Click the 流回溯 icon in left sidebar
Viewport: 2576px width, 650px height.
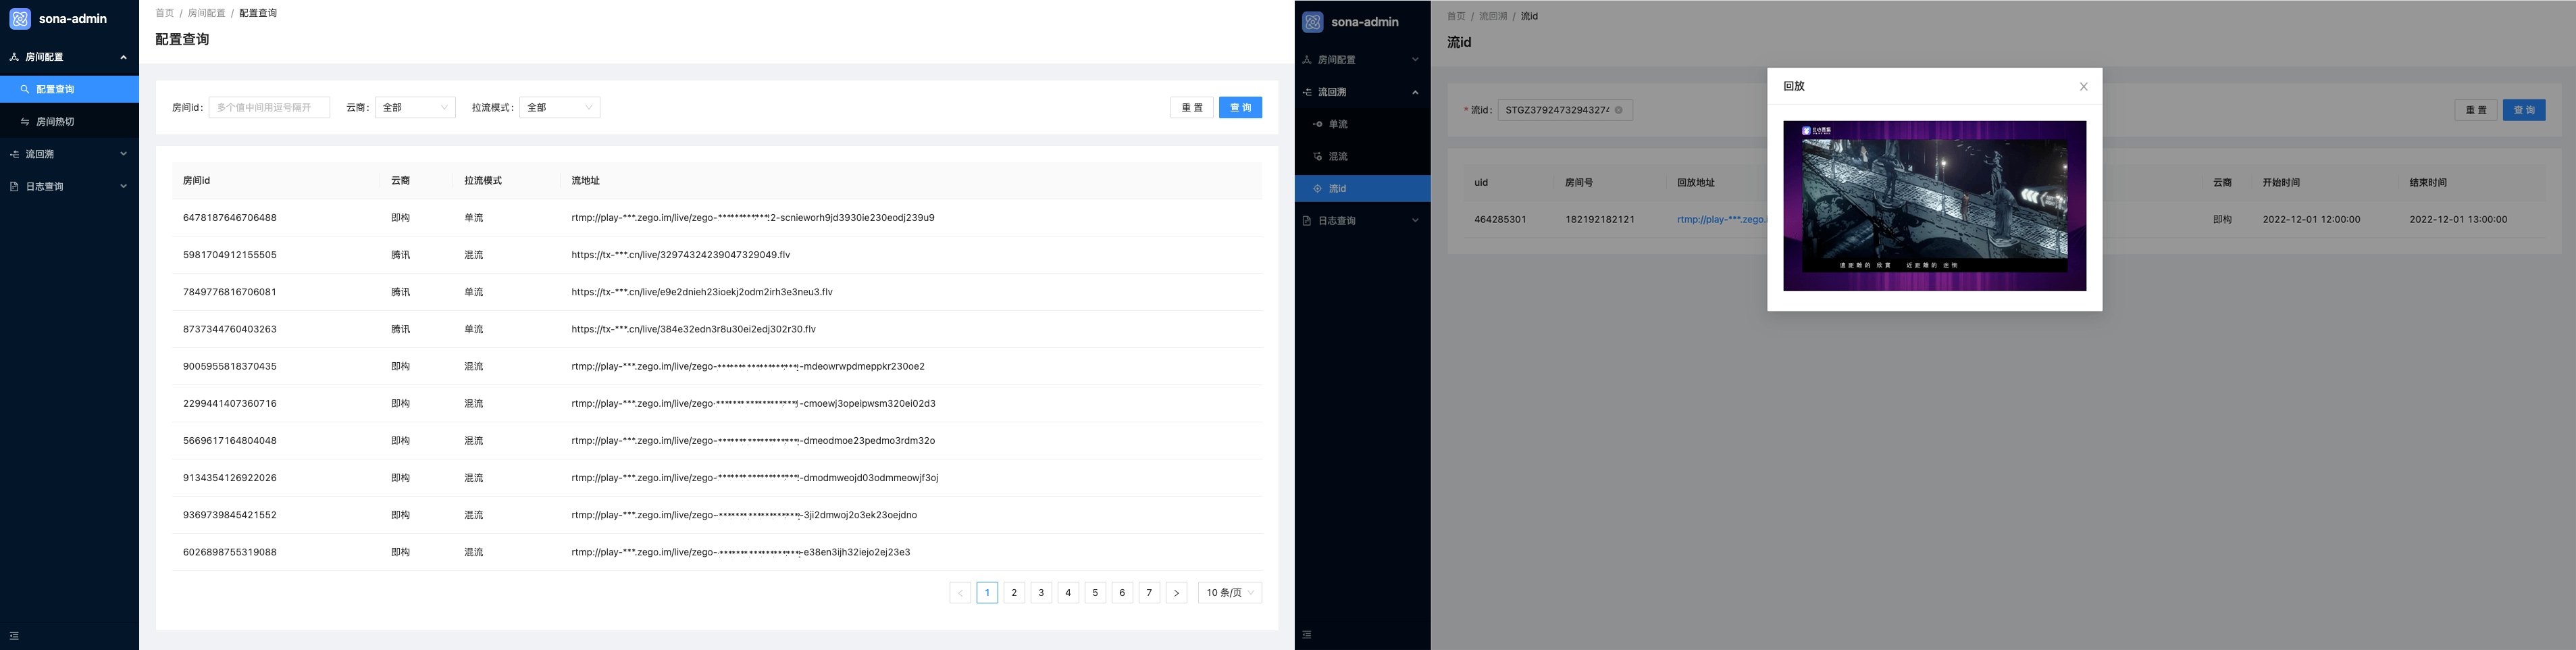[x=14, y=154]
